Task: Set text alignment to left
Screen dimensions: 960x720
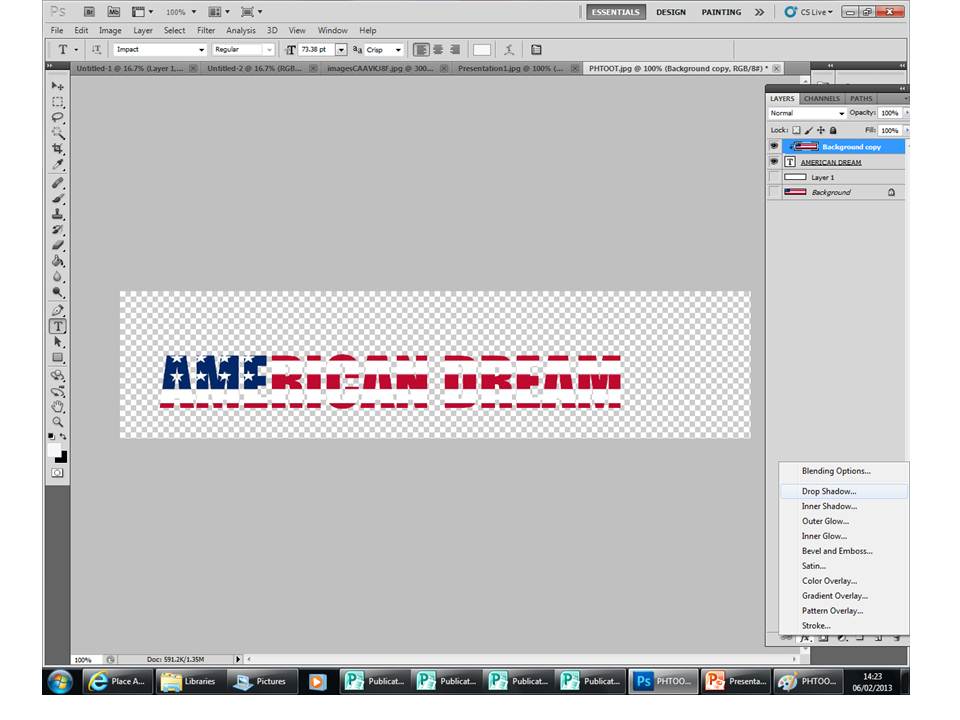Action: pos(421,50)
